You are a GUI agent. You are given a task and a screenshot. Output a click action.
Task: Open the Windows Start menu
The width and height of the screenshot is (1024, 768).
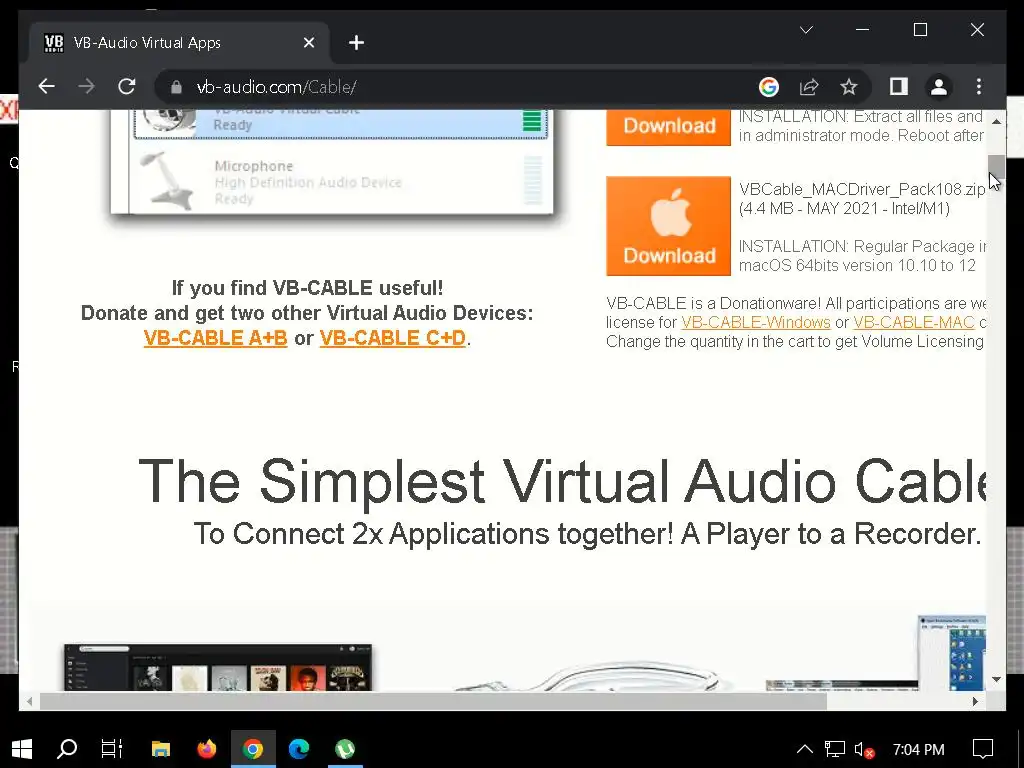point(22,748)
